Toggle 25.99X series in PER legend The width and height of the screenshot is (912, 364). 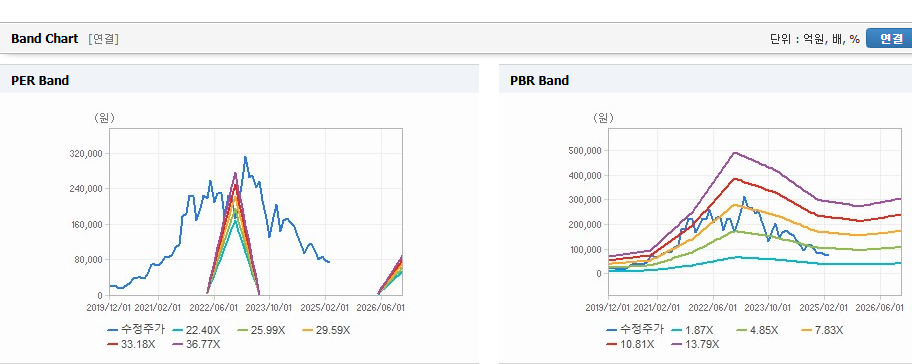click(x=262, y=330)
